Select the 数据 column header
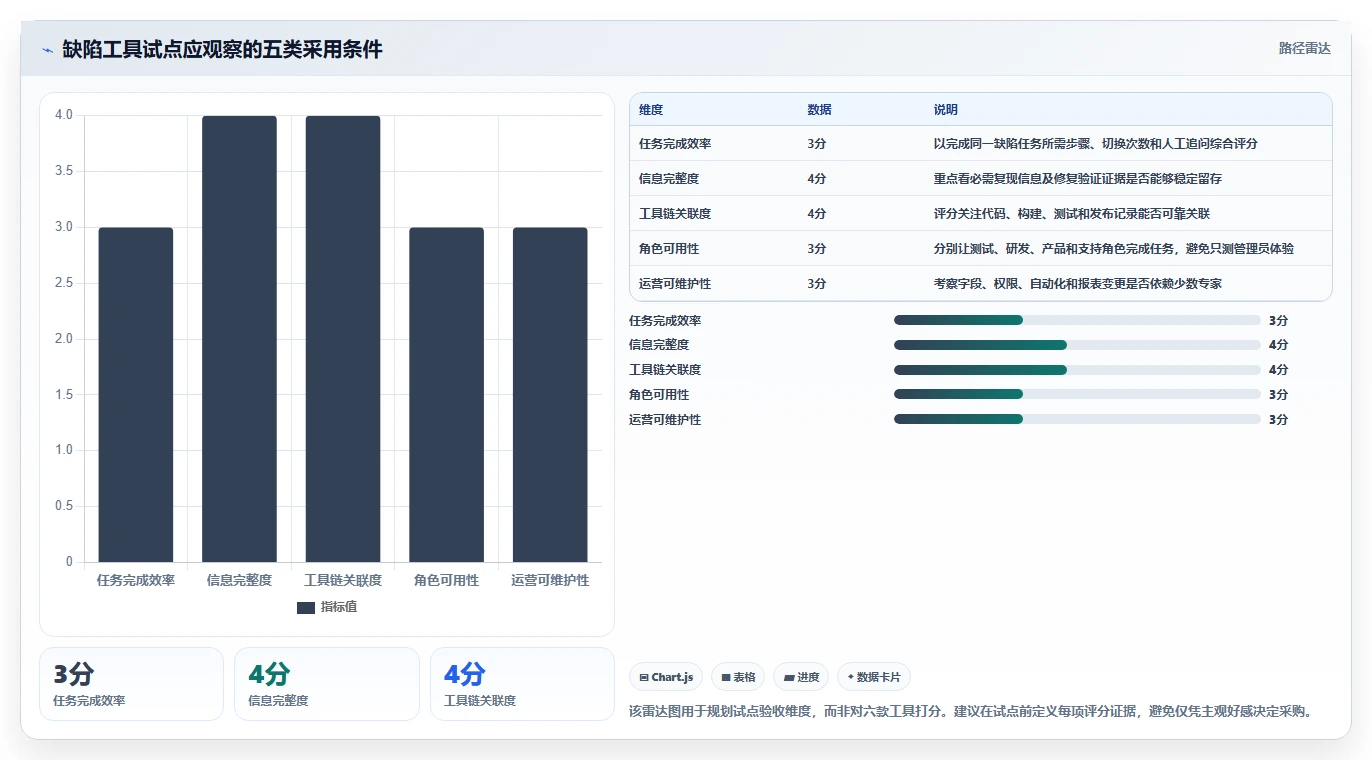1372x760 pixels. [819, 110]
